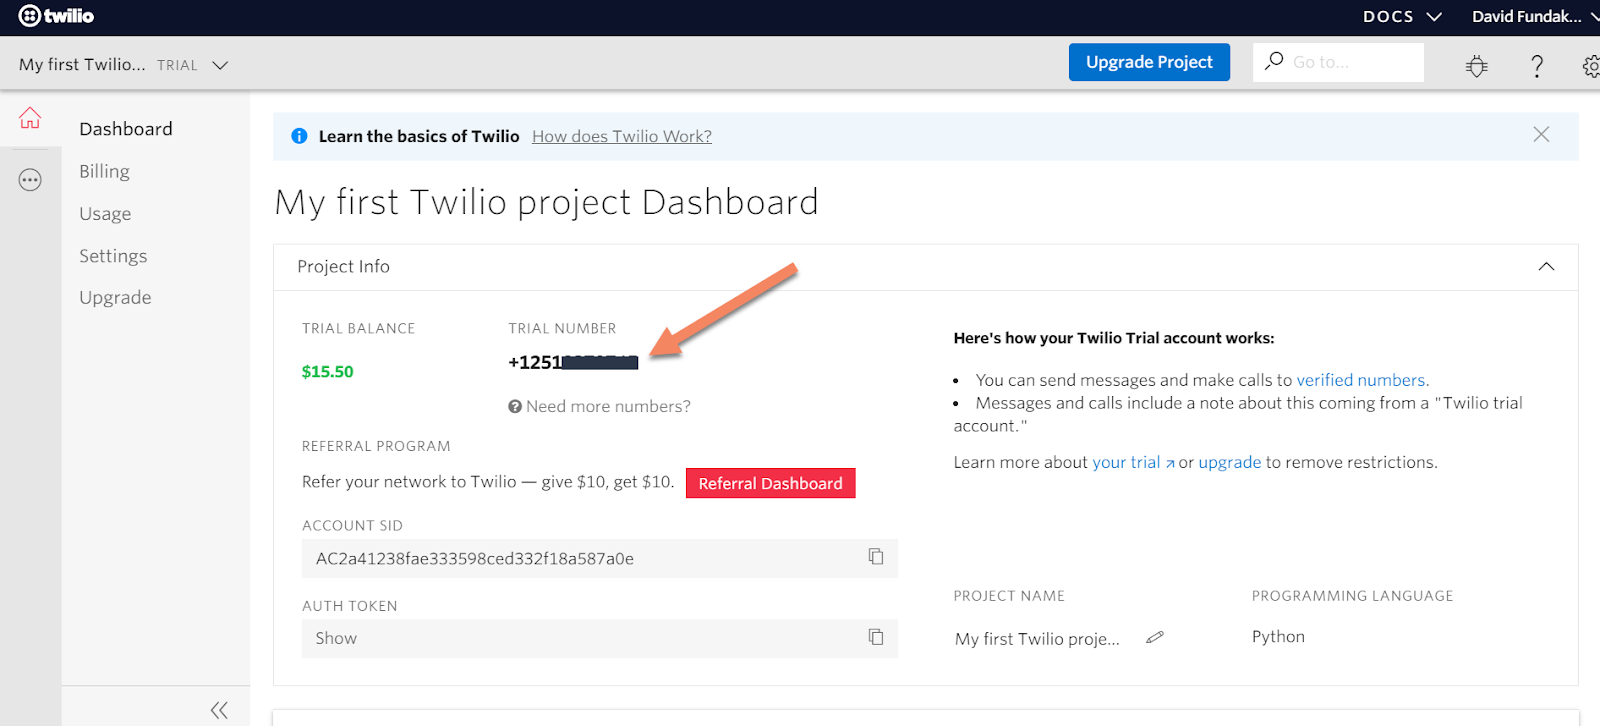The image size is (1600, 726).
Task: Open the My first Twilio project switcher
Action: tap(124, 64)
